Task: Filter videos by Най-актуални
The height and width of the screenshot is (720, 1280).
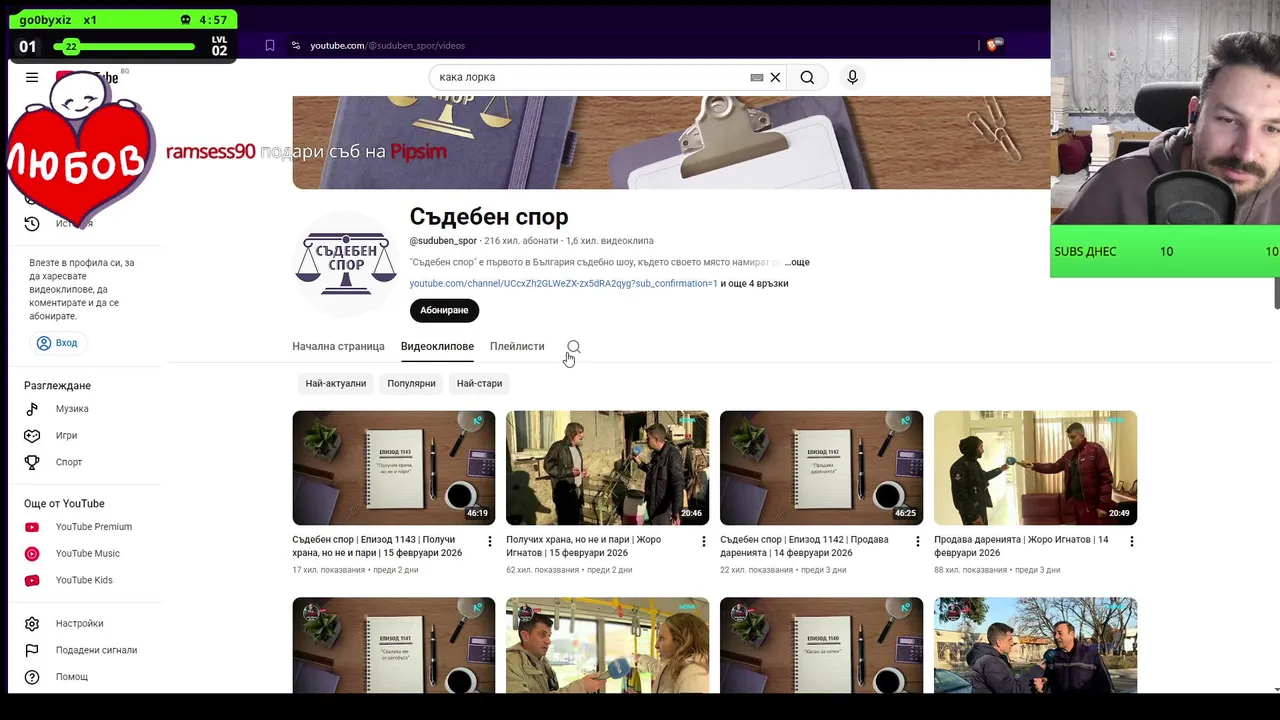Action: click(336, 383)
